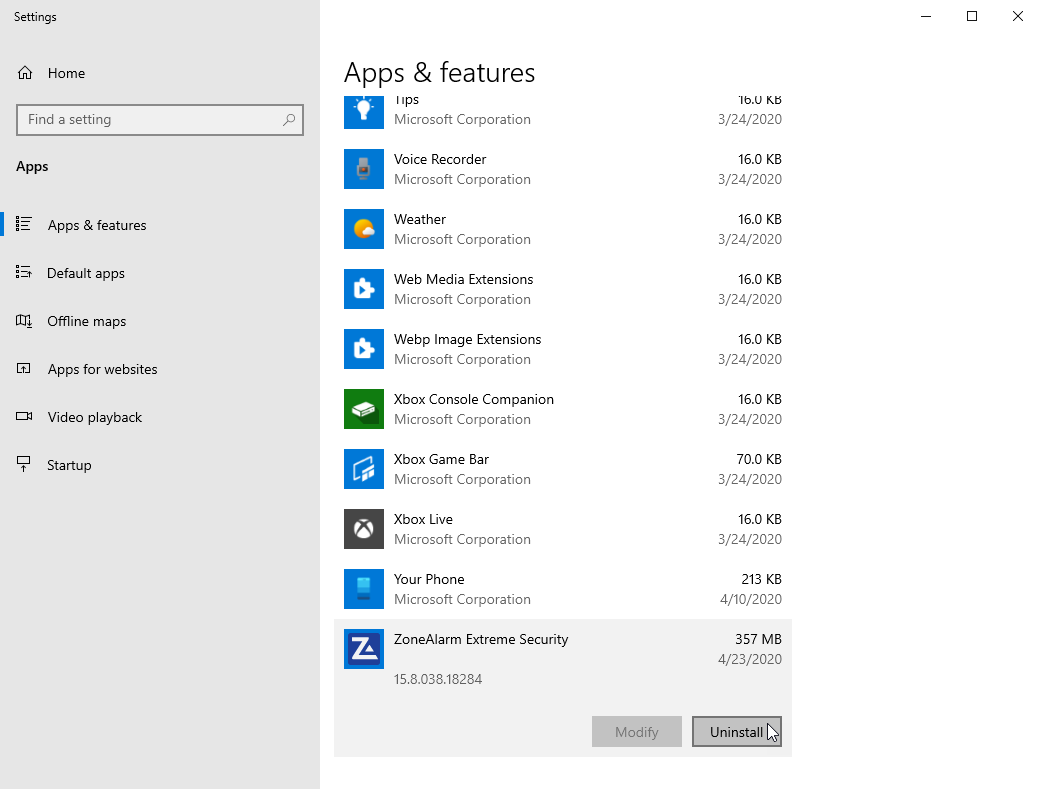Click the Apps section label in sidebar
Image resolution: width=1041 pixels, height=789 pixels.
[32, 167]
